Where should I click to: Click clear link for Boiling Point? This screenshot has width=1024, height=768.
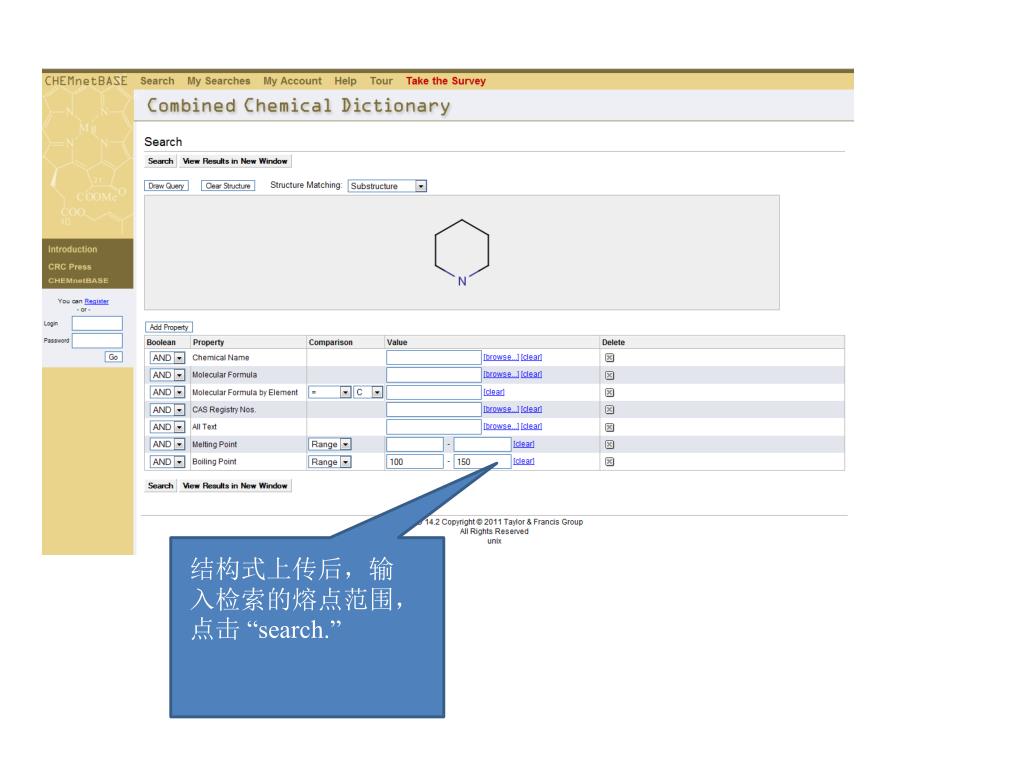(524, 461)
